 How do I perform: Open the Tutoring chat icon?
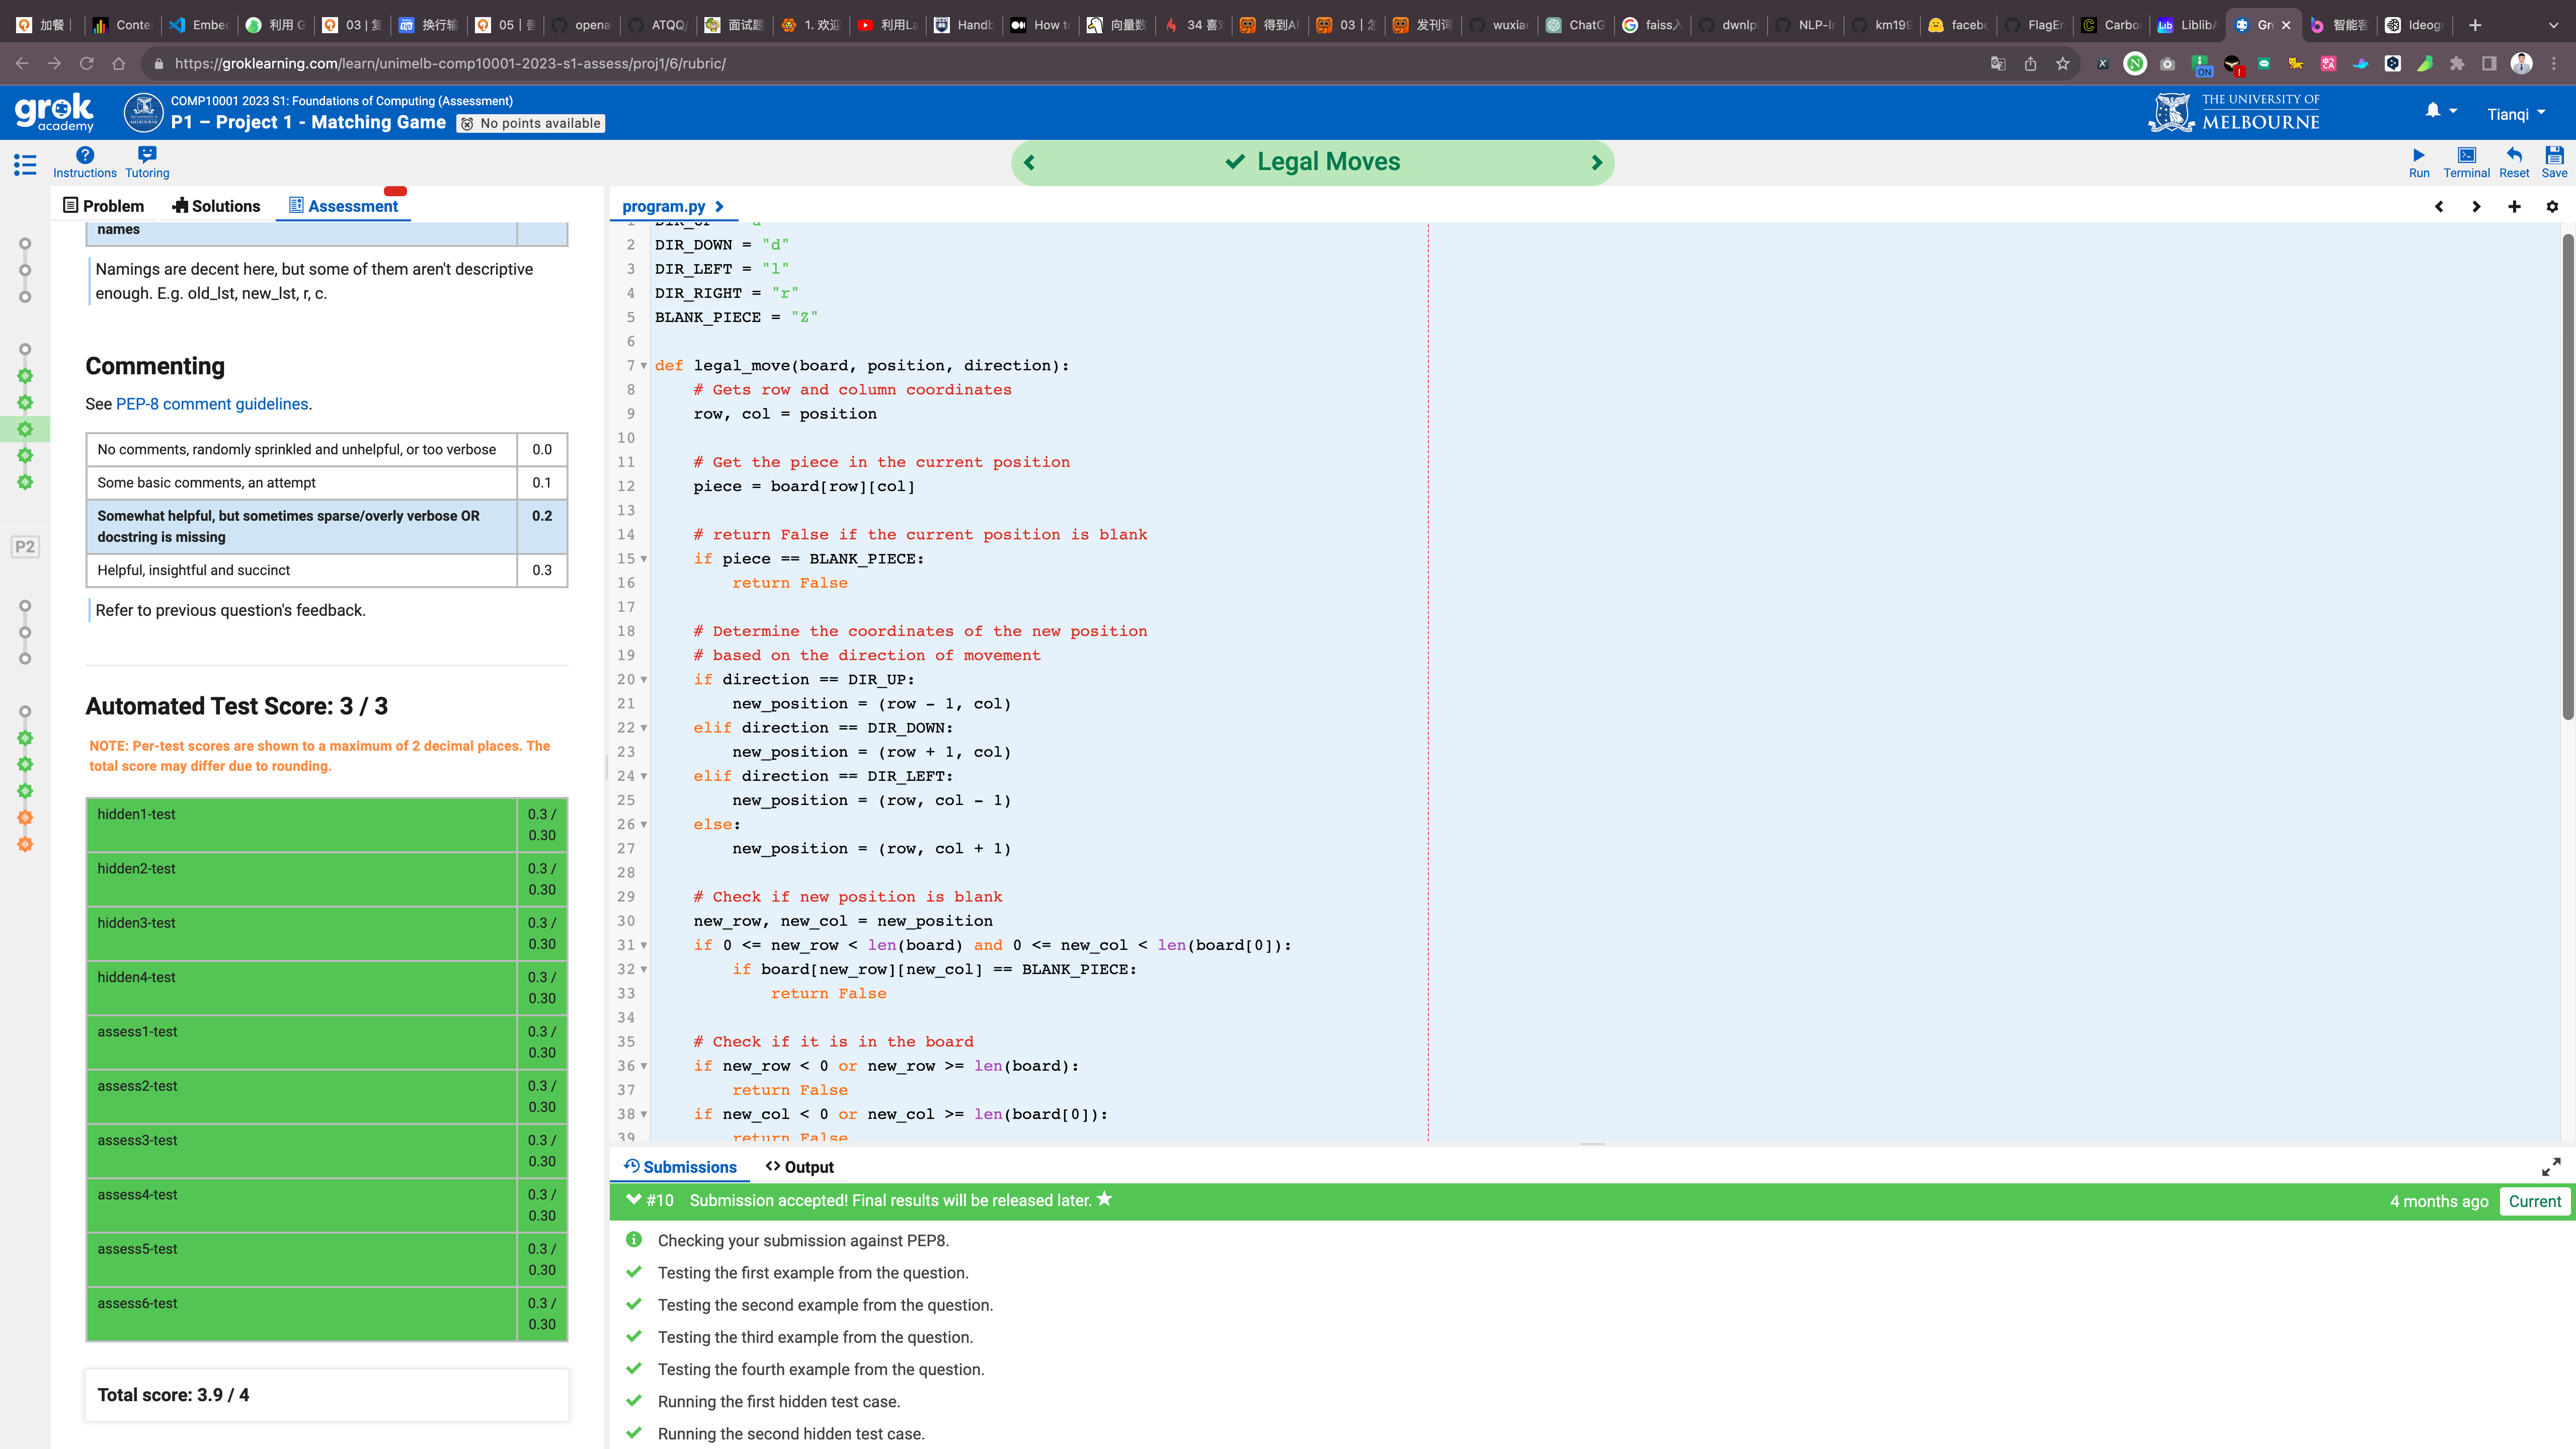147,155
